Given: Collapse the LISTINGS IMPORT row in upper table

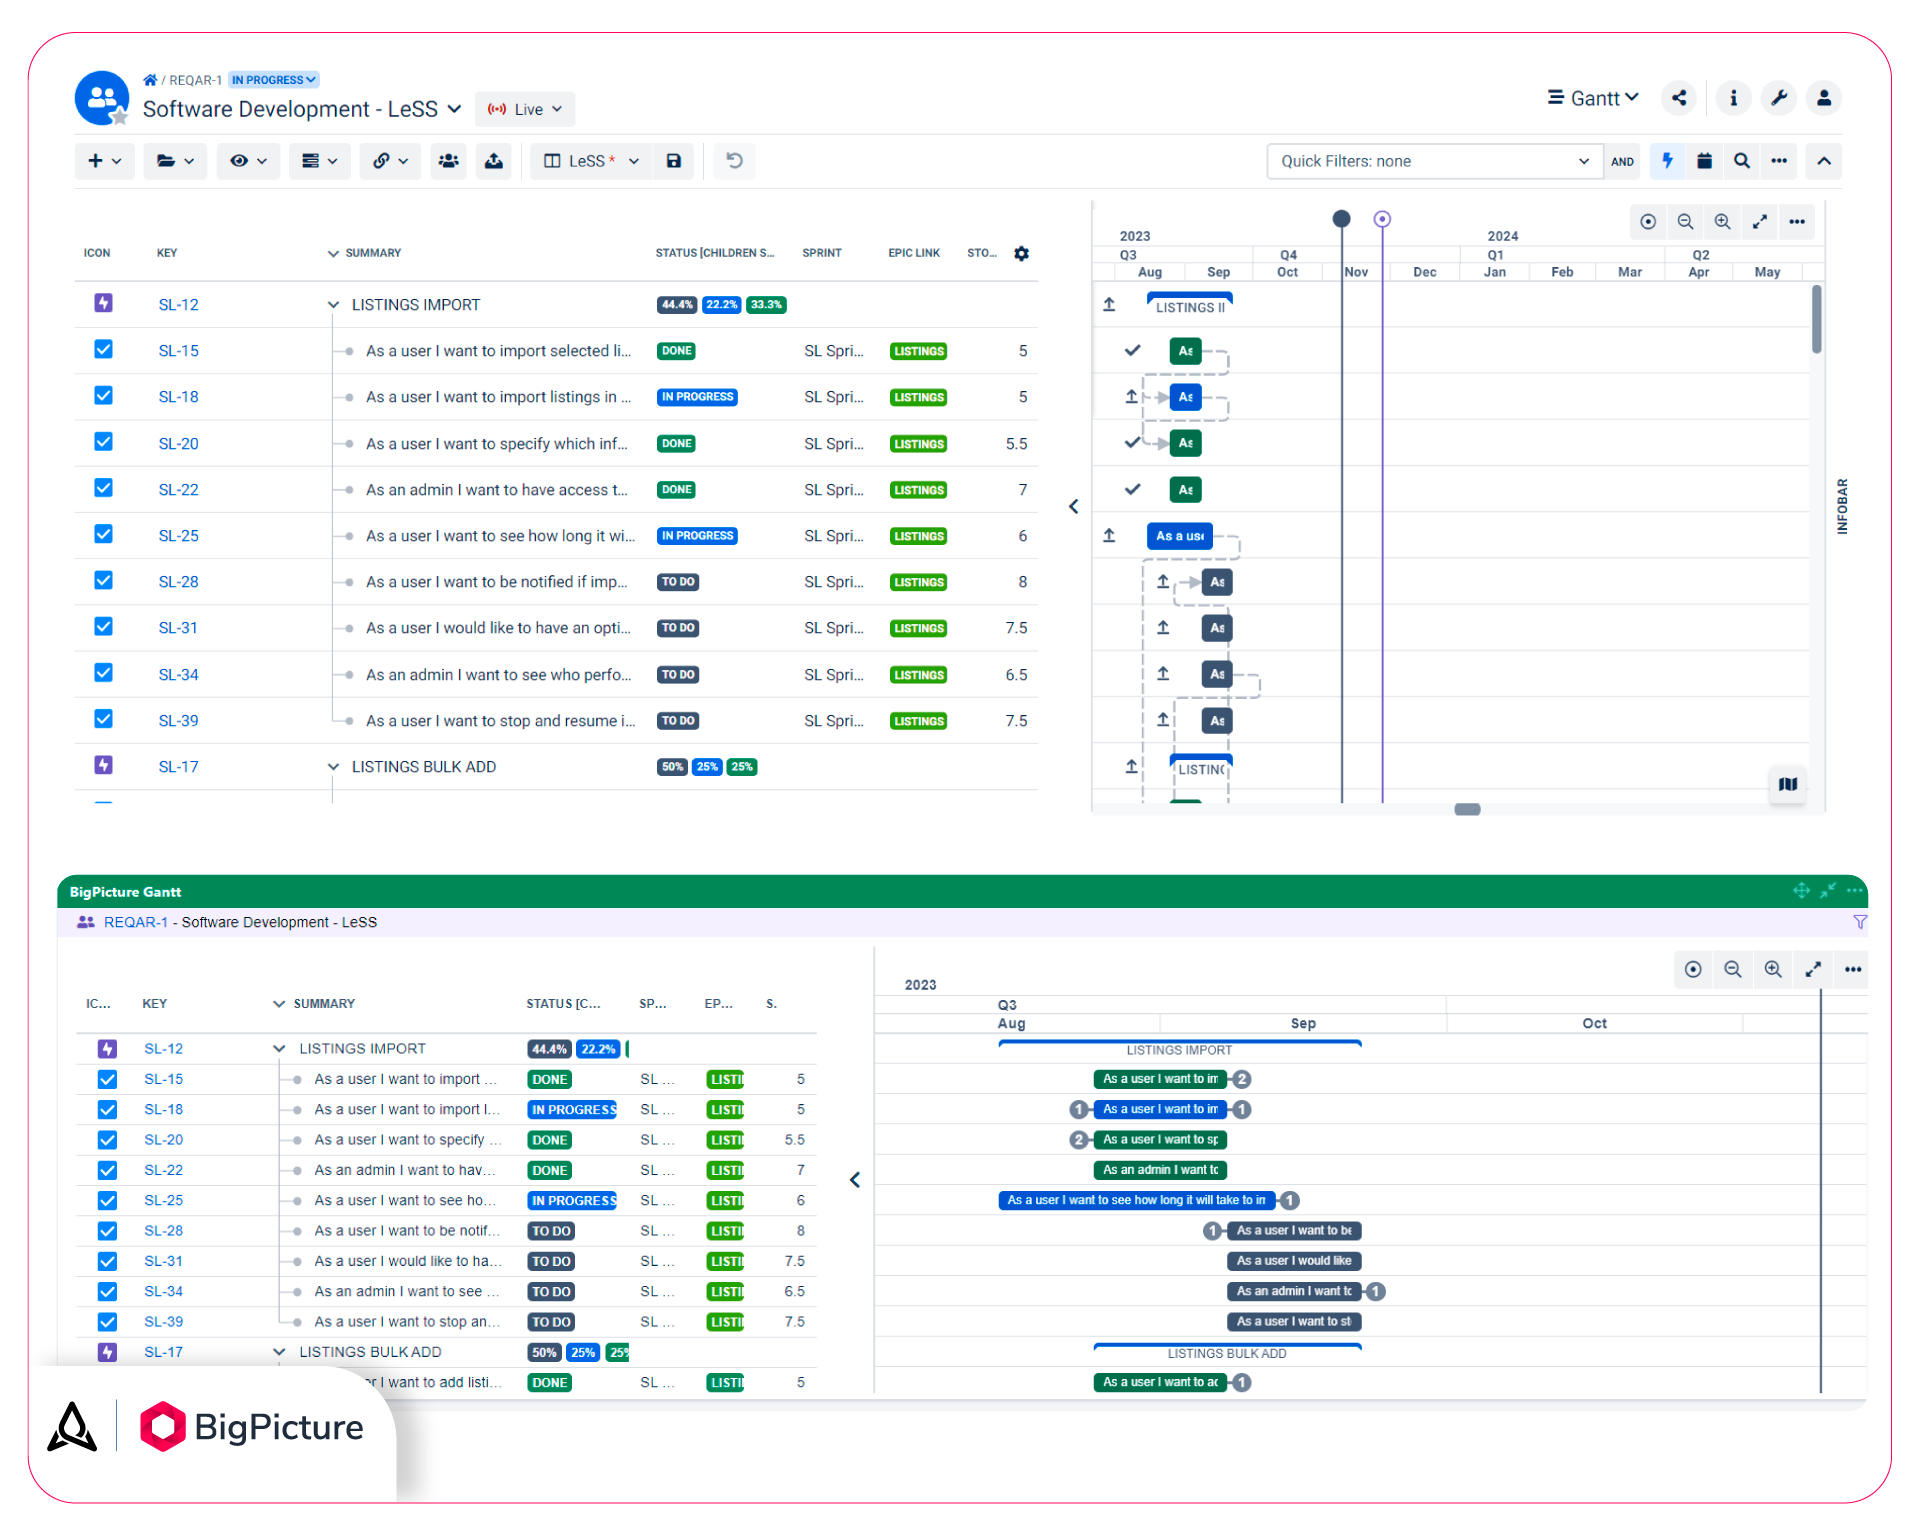Looking at the screenshot, I should click(333, 305).
